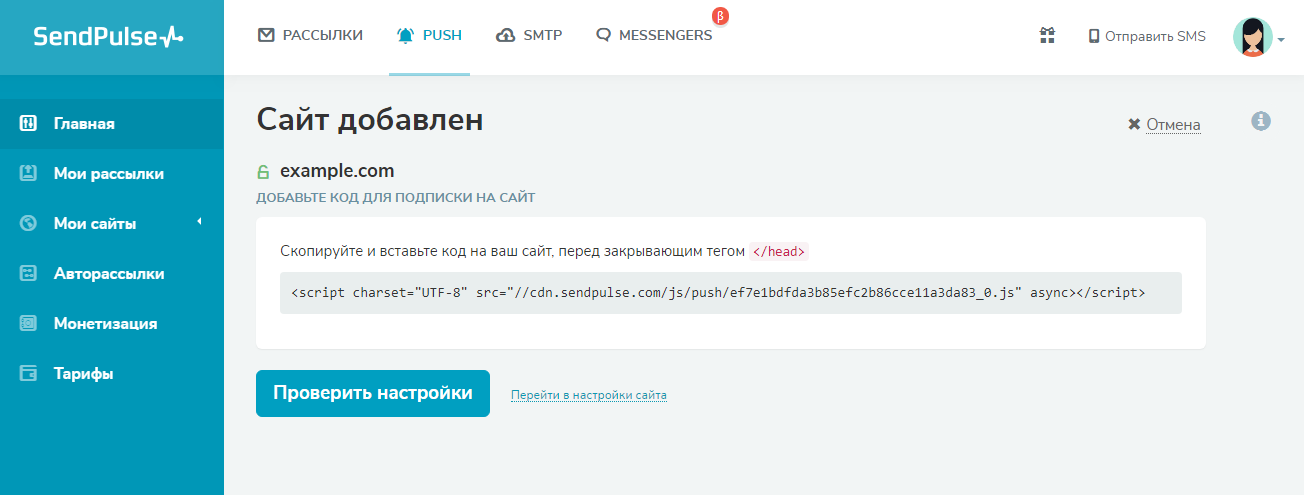Click the X icon beside Отмена

click(1134, 125)
